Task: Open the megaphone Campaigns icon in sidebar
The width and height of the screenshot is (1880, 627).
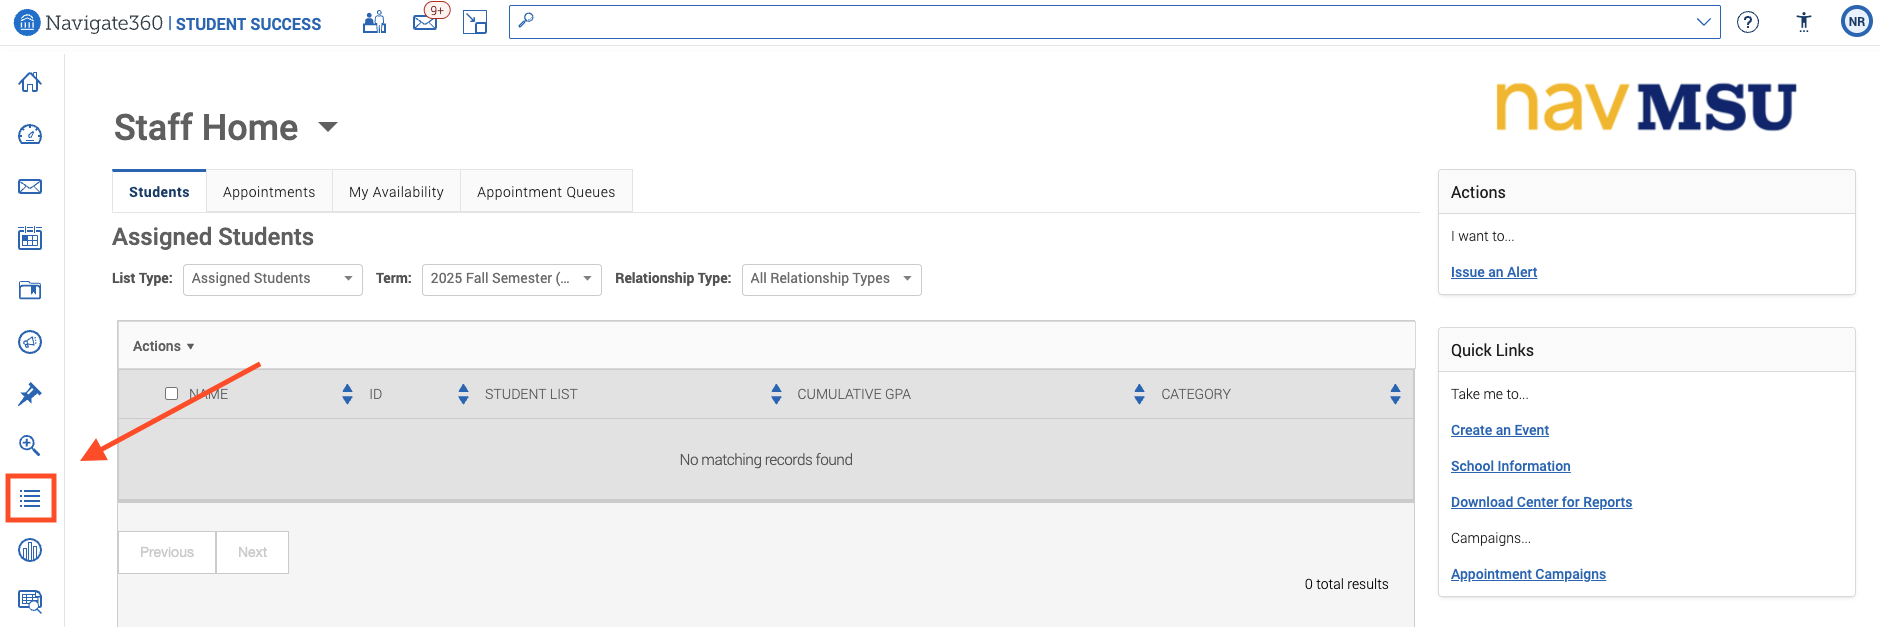Action: [x=30, y=342]
